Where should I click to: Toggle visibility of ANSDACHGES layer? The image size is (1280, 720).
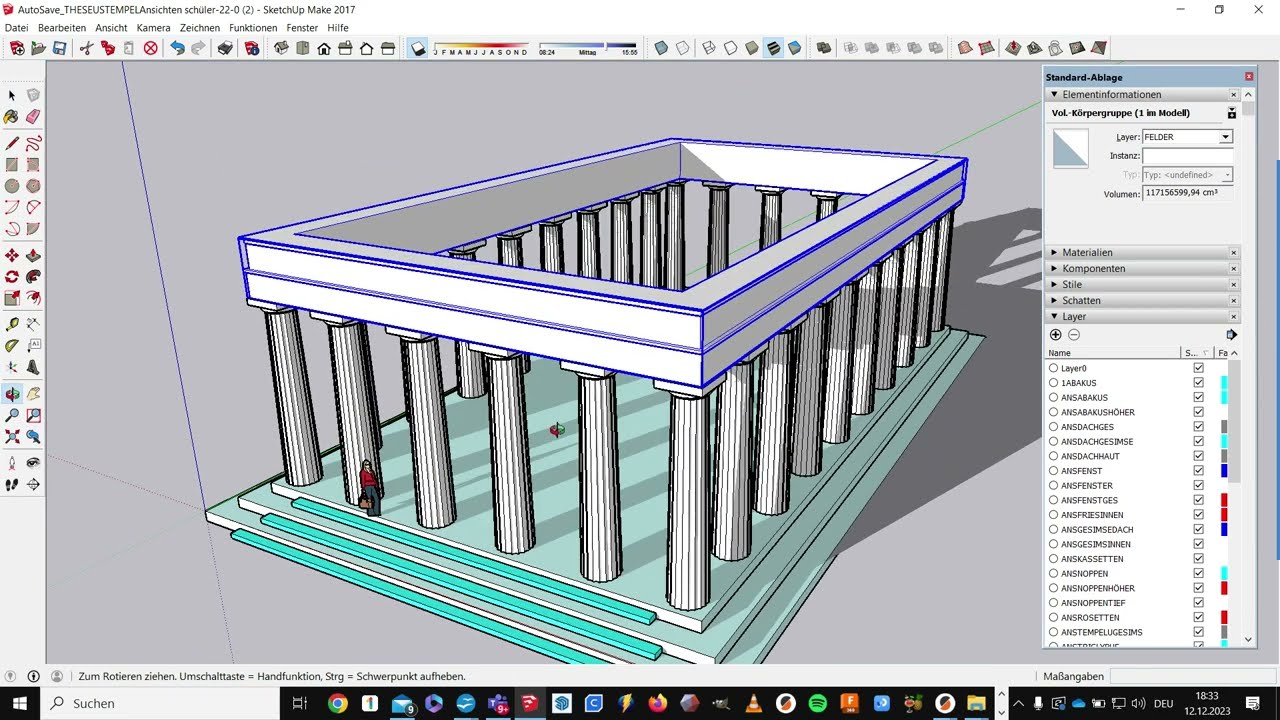pyautogui.click(x=1198, y=427)
